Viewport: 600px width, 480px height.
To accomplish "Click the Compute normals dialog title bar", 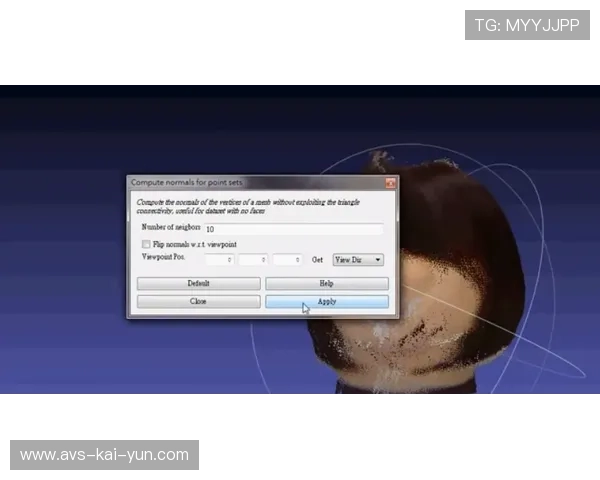I will (x=240, y=183).
